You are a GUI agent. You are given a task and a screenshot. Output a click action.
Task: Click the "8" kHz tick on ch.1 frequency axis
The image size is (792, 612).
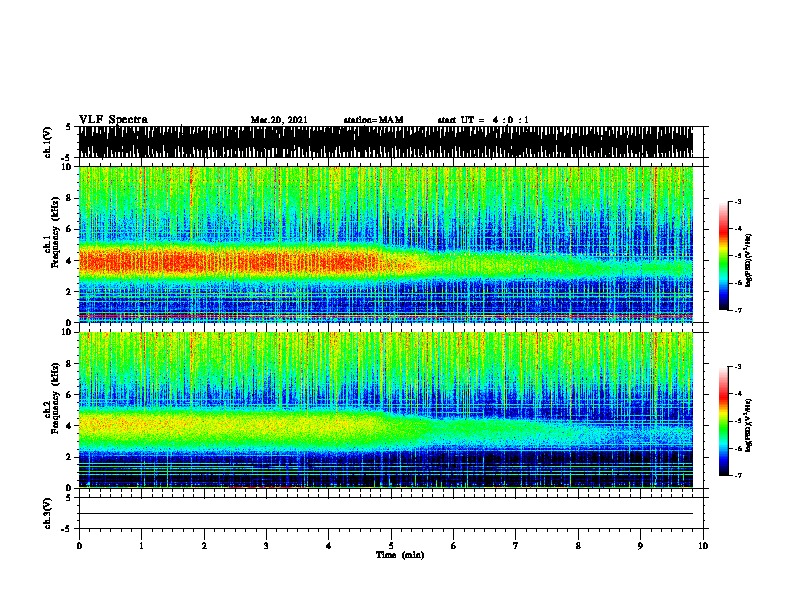pyautogui.click(x=69, y=198)
